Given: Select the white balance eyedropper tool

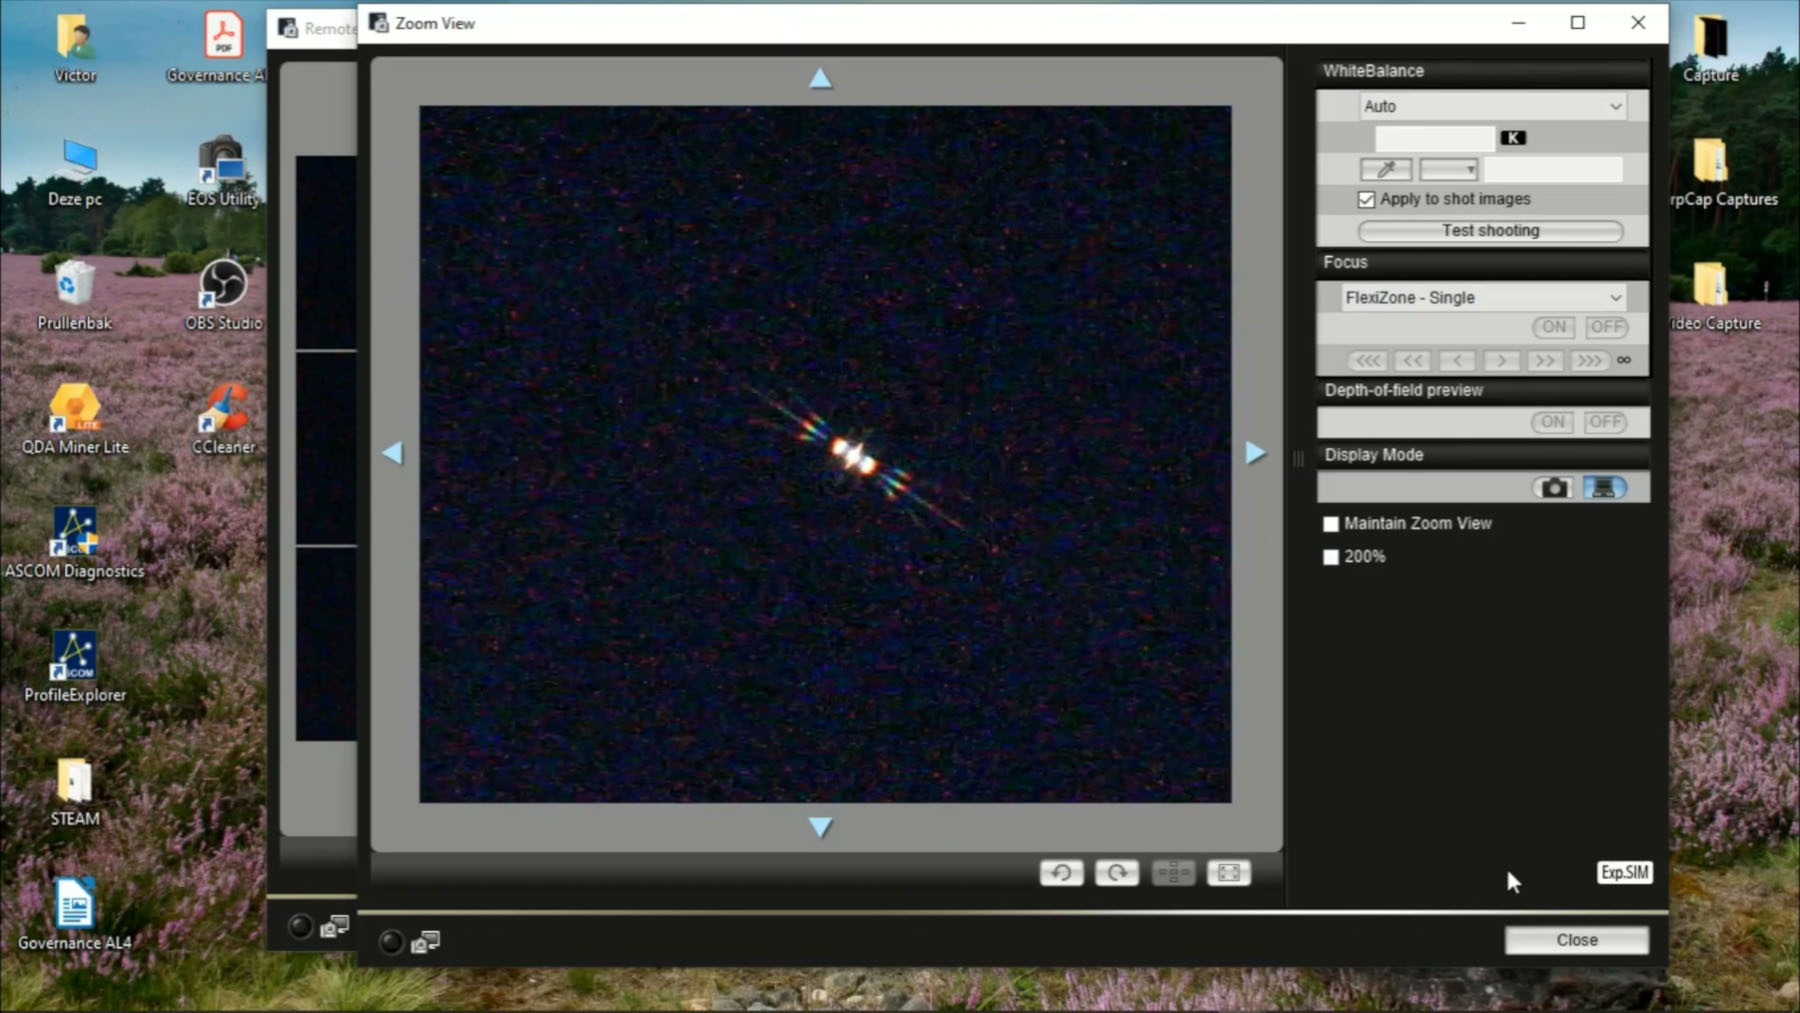Looking at the screenshot, I should click(x=1385, y=170).
